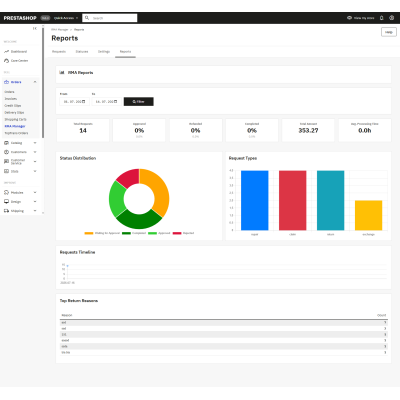This screenshot has width=400, height=400.
Task: Click the Count column header
Action: click(382, 315)
